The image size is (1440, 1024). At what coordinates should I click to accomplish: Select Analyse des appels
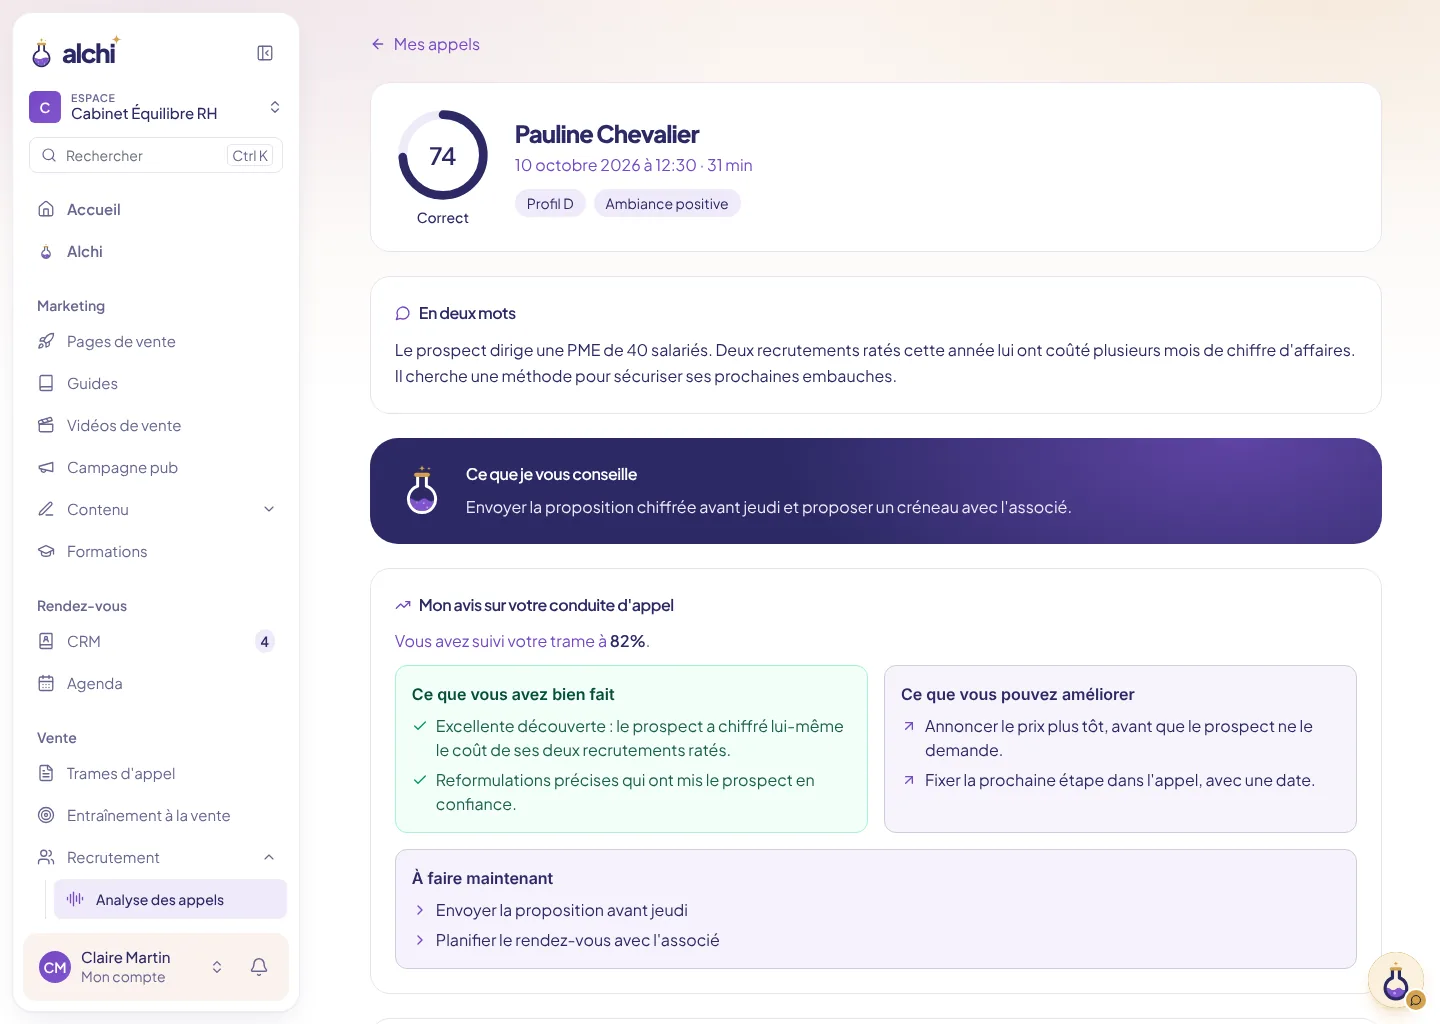pos(170,899)
